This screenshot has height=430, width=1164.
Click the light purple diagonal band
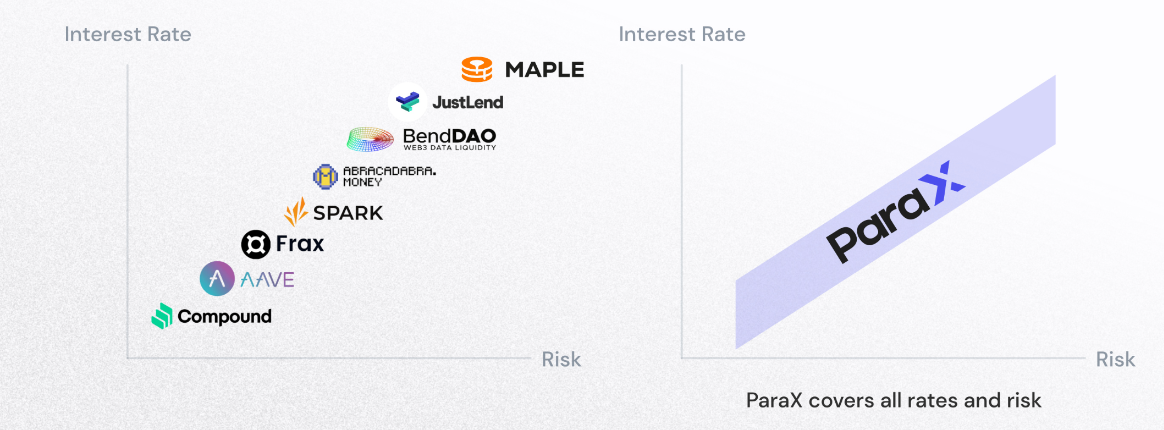(895, 212)
